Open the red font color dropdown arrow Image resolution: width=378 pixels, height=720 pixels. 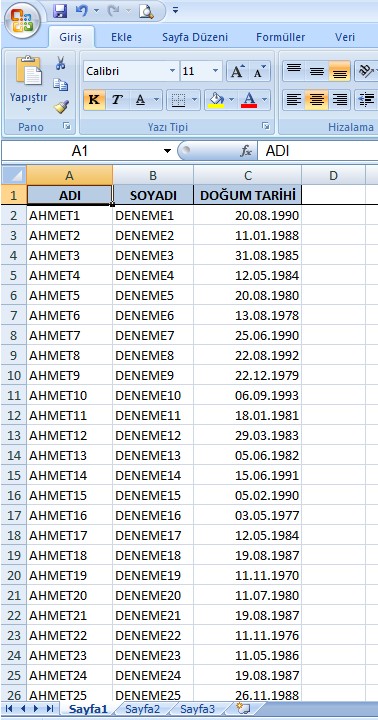click(x=265, y=100)
